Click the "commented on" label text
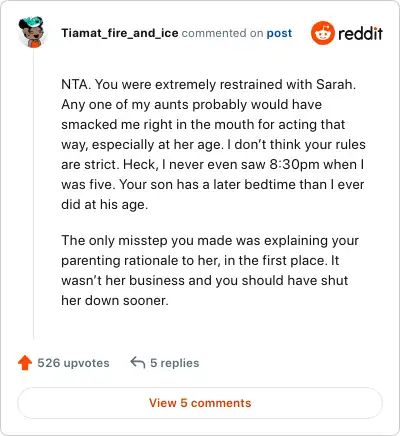400x436 pixels. click(222, 33)
